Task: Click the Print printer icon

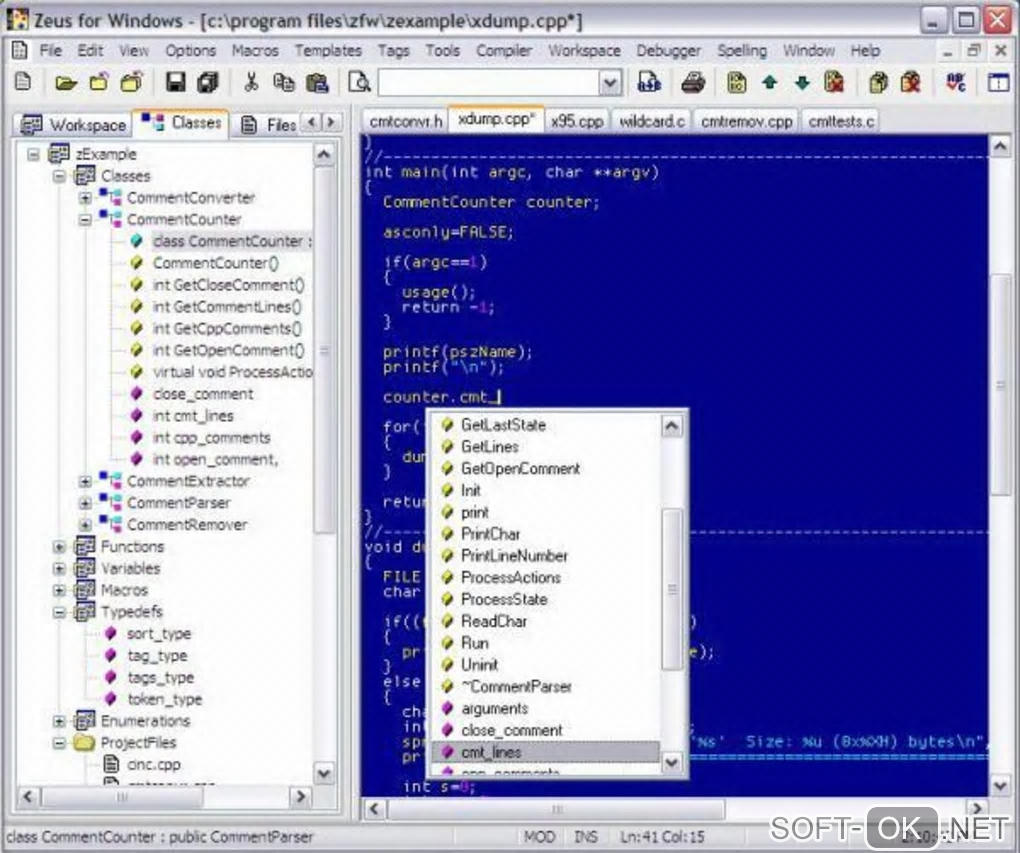Action: click(x=693, y=83)
